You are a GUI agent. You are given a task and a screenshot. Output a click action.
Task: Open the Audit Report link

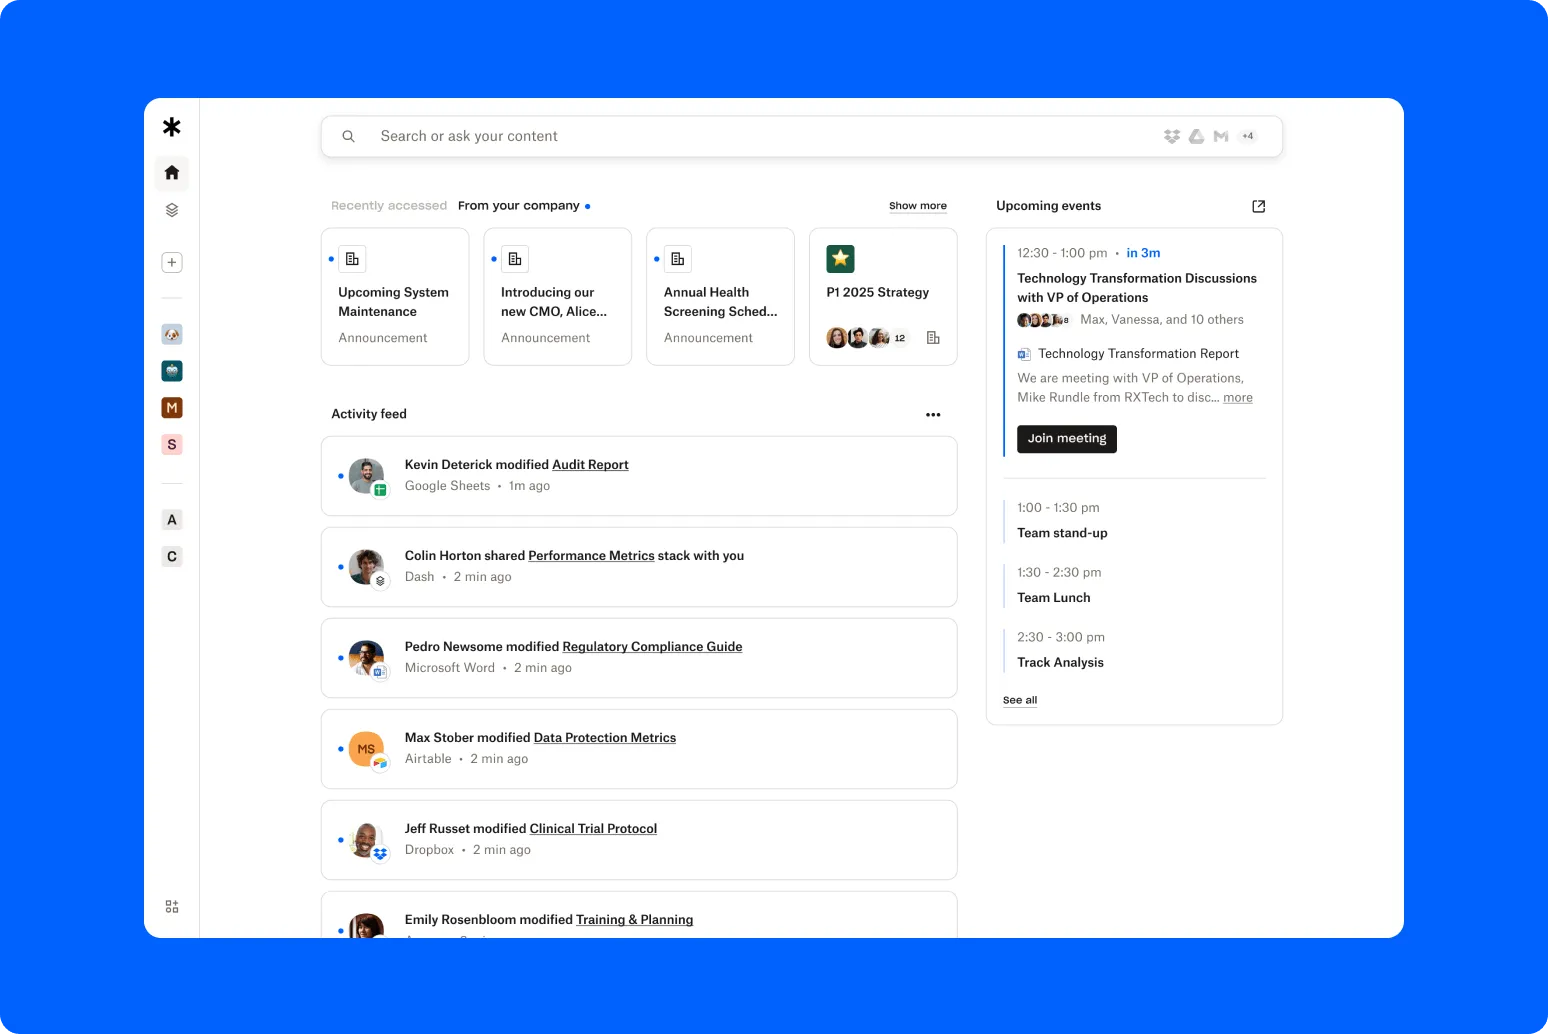(x=590, y=465)
